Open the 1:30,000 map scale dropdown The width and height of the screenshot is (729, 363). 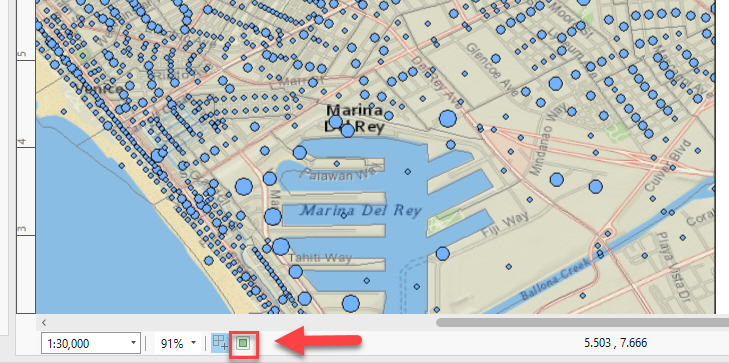pos(133,343)
